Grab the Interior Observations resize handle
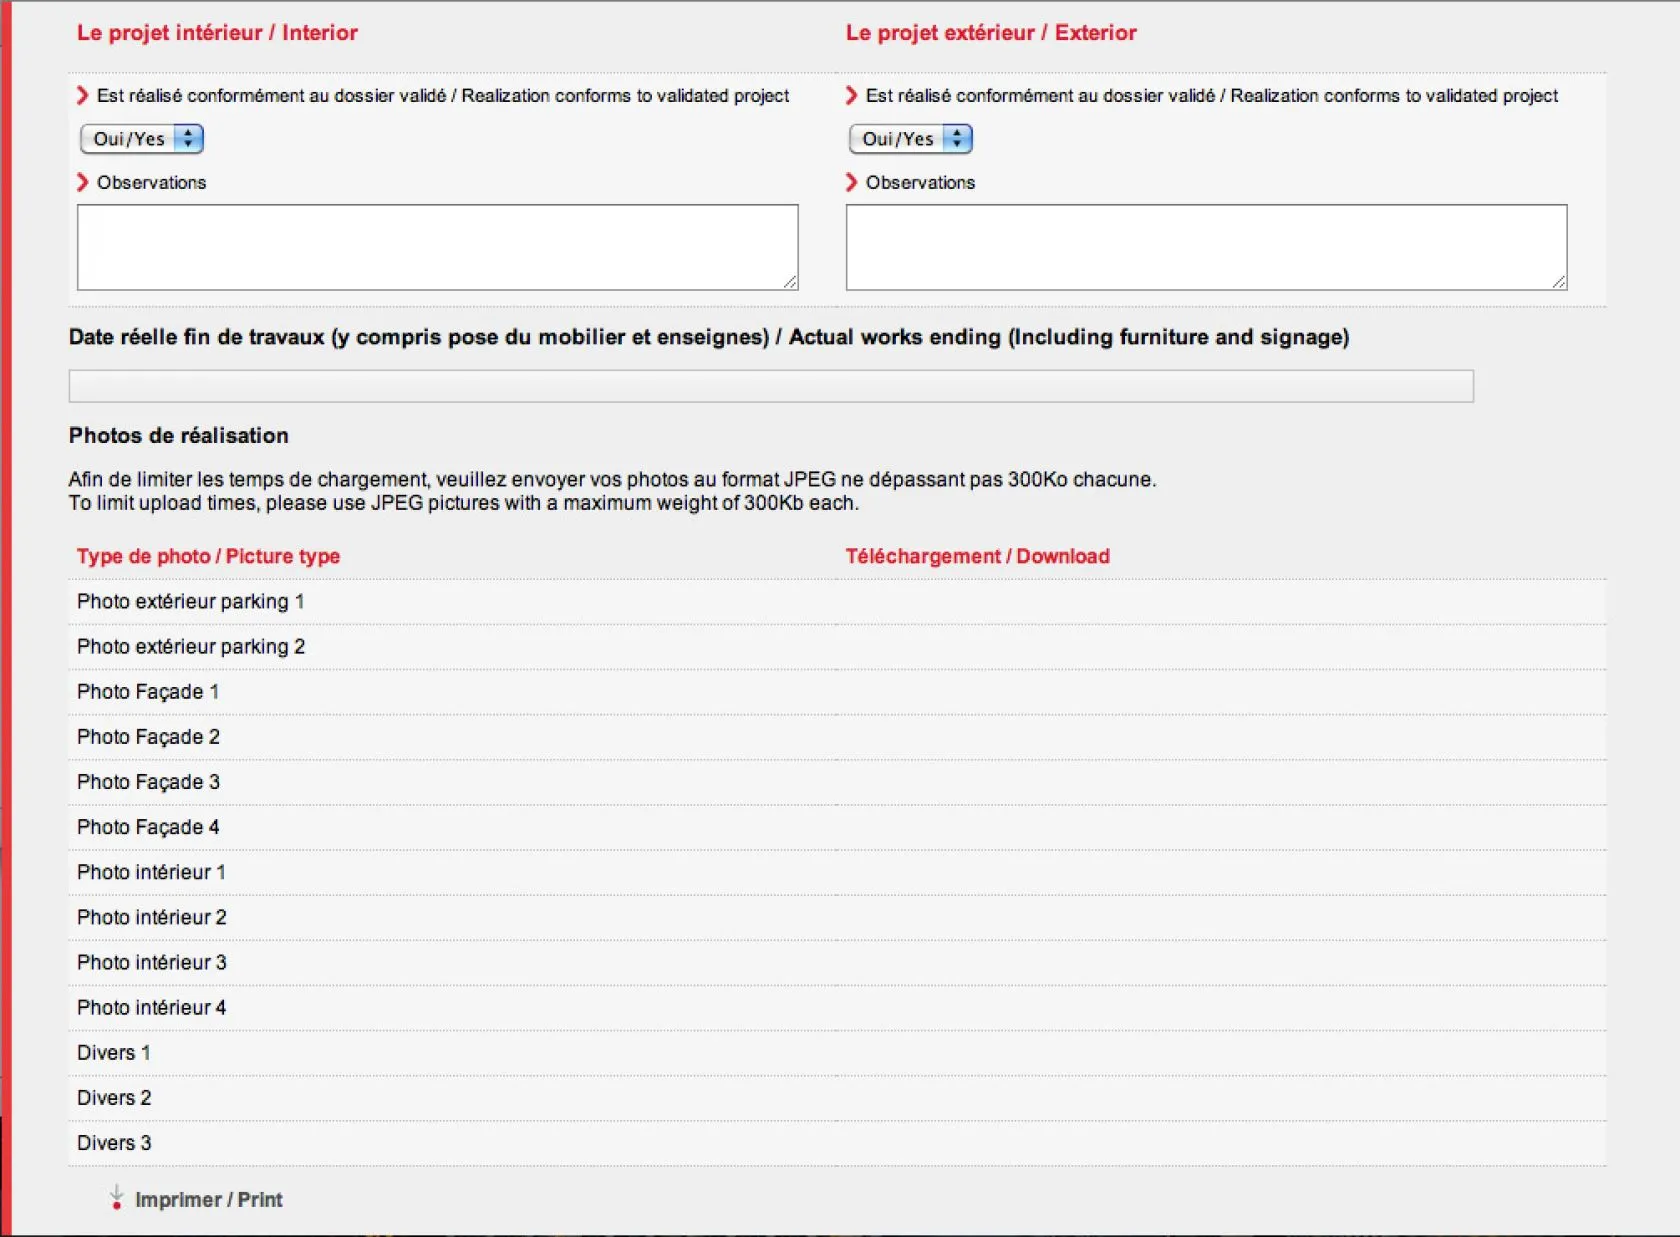1680x1237 pixels. [790, 283]
